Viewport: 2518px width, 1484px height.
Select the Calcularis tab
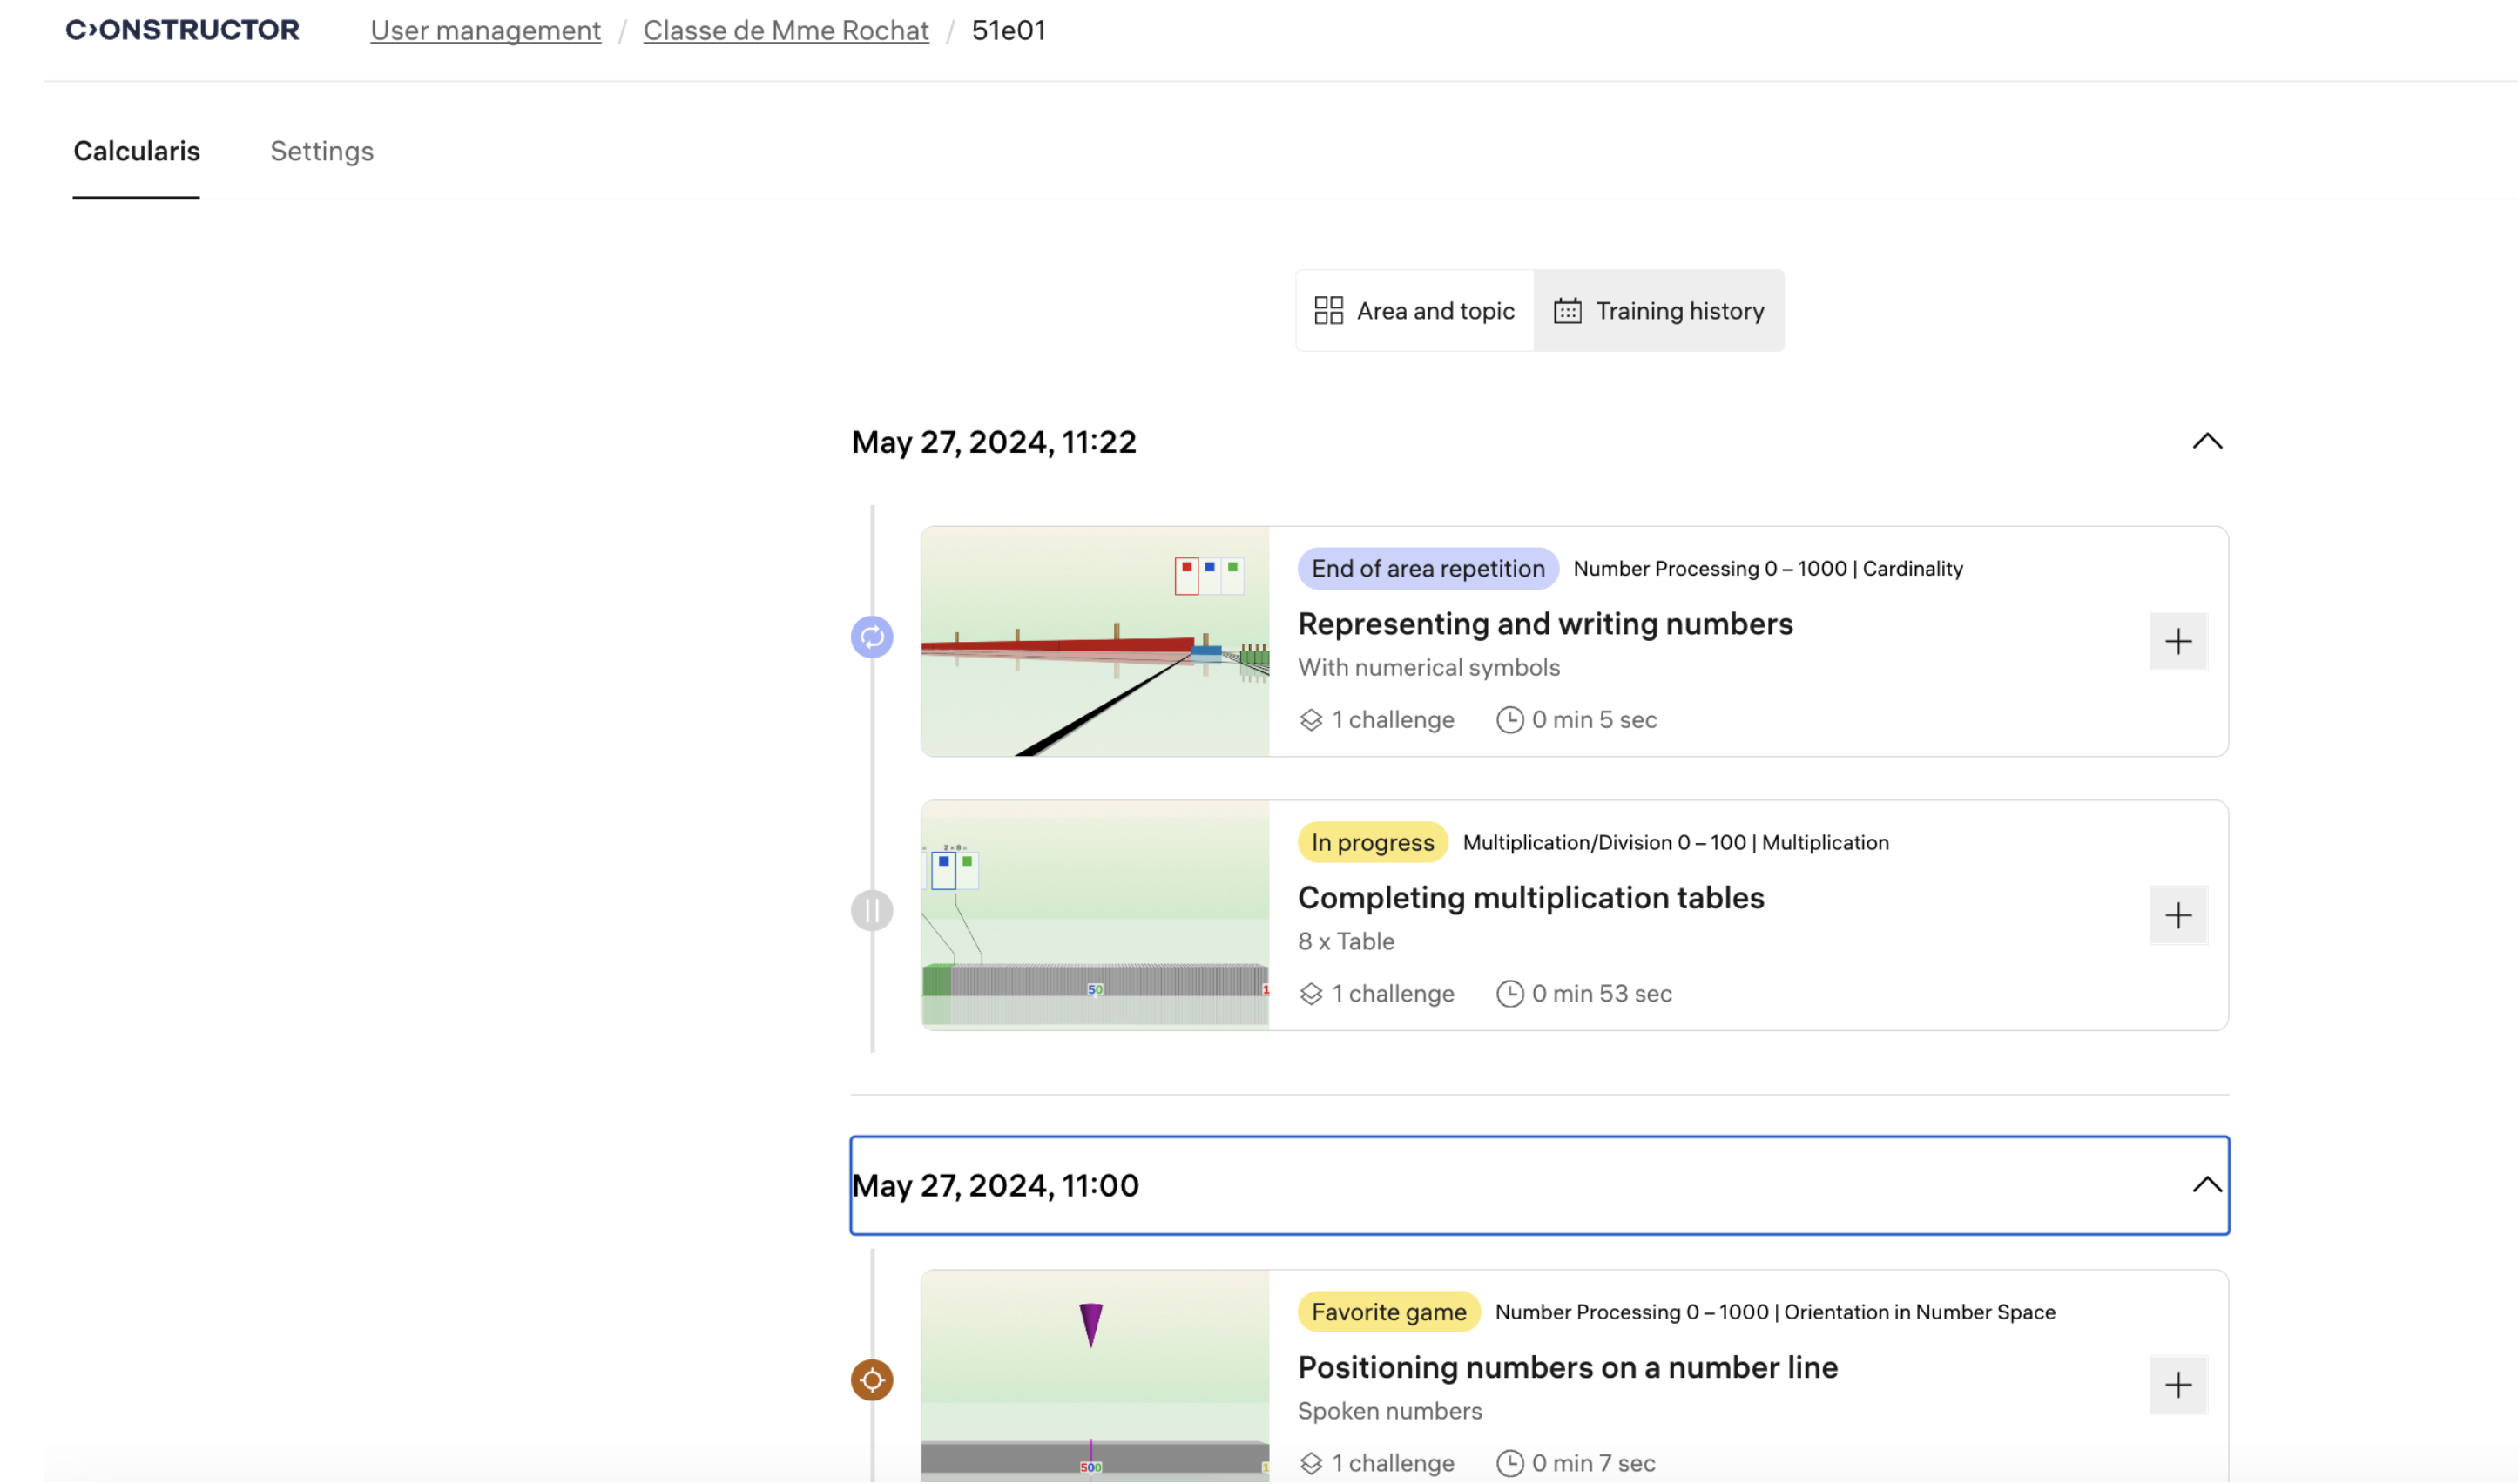pyautogui.click(x=136, y=151)
